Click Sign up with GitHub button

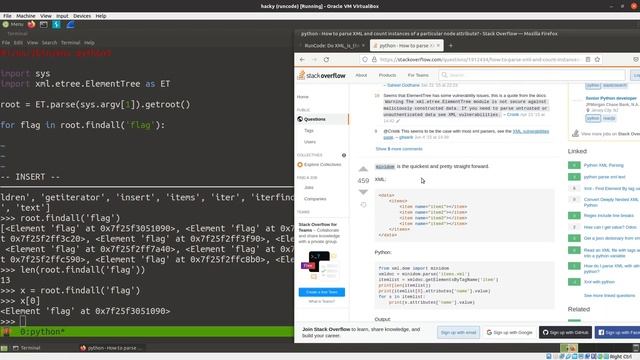(x=566, y=333)
